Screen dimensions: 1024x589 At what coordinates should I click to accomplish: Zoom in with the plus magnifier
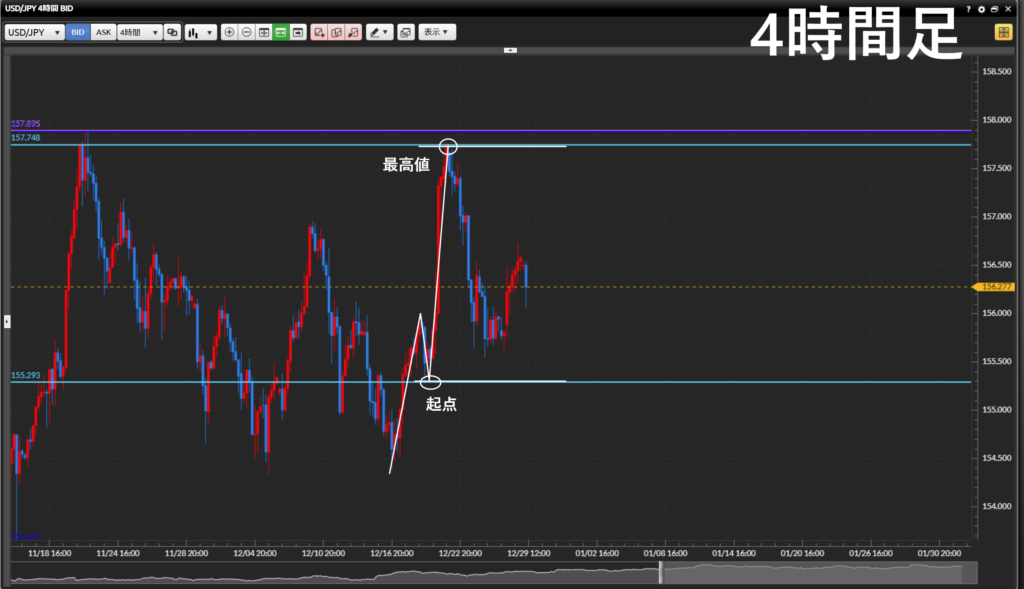230,32
